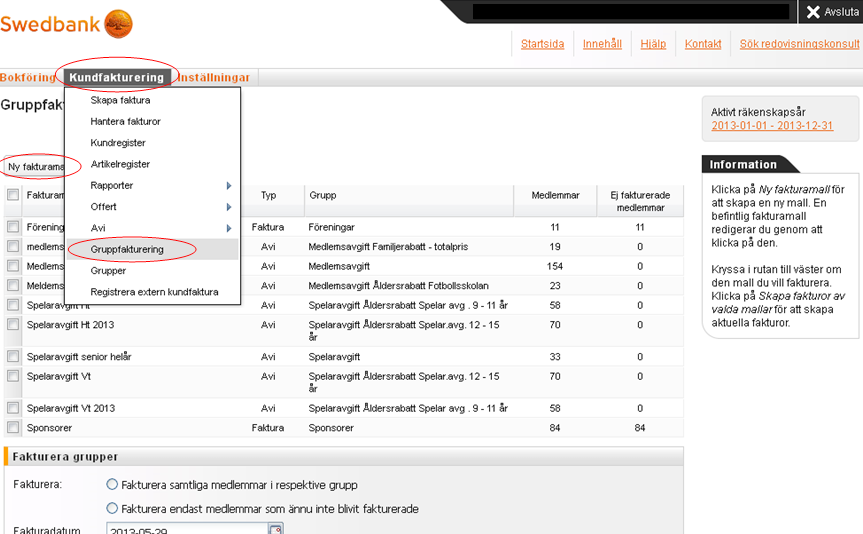Check the box for Spelaravgift Ht 2013
Image resolution: width=863 pixels, height=534 pixels.
(x=13, y=324)
